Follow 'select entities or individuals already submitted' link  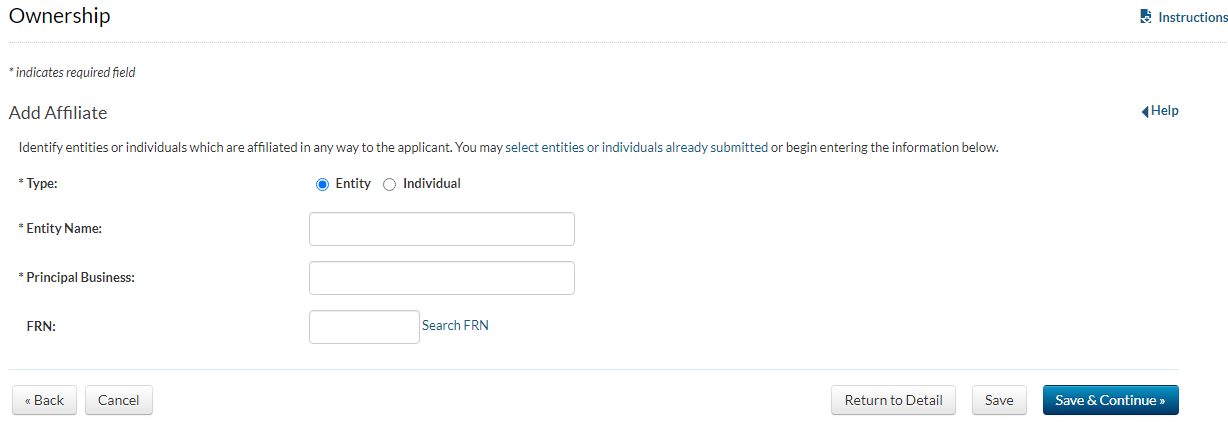[636, 148]
